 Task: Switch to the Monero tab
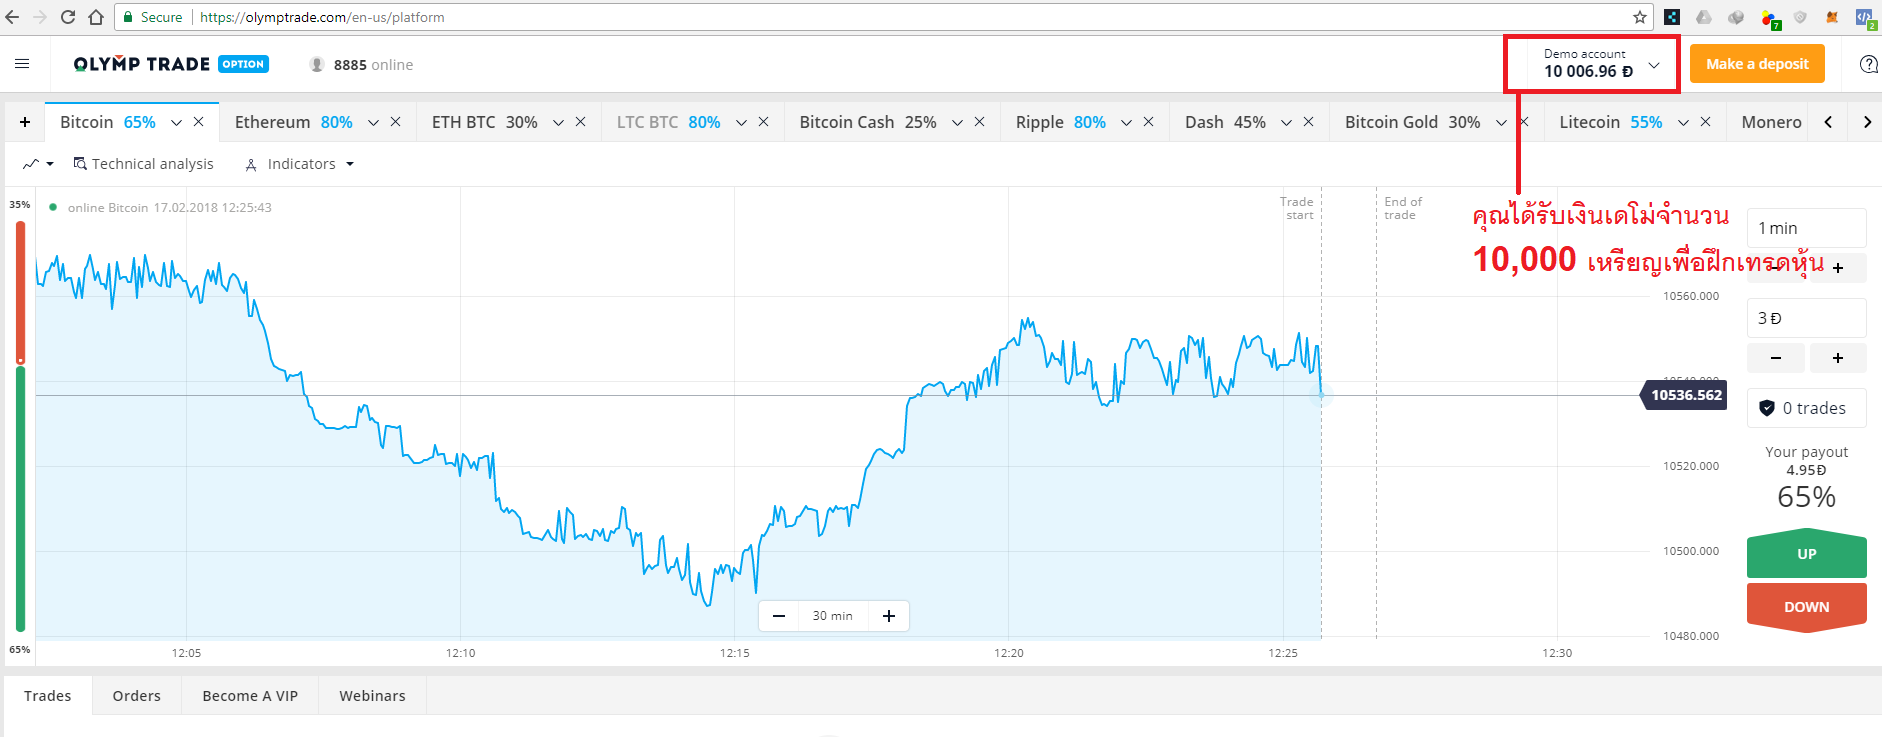pos(1771,122)
